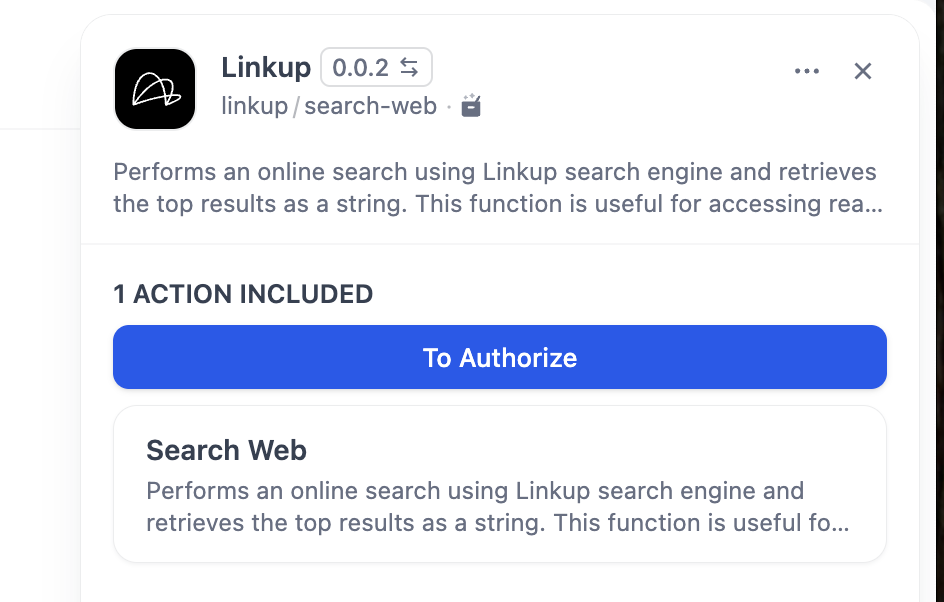944x602 pixels.
Task: Click the 1 ACTION INCLUDED section header
Action: tap(242, 294)
